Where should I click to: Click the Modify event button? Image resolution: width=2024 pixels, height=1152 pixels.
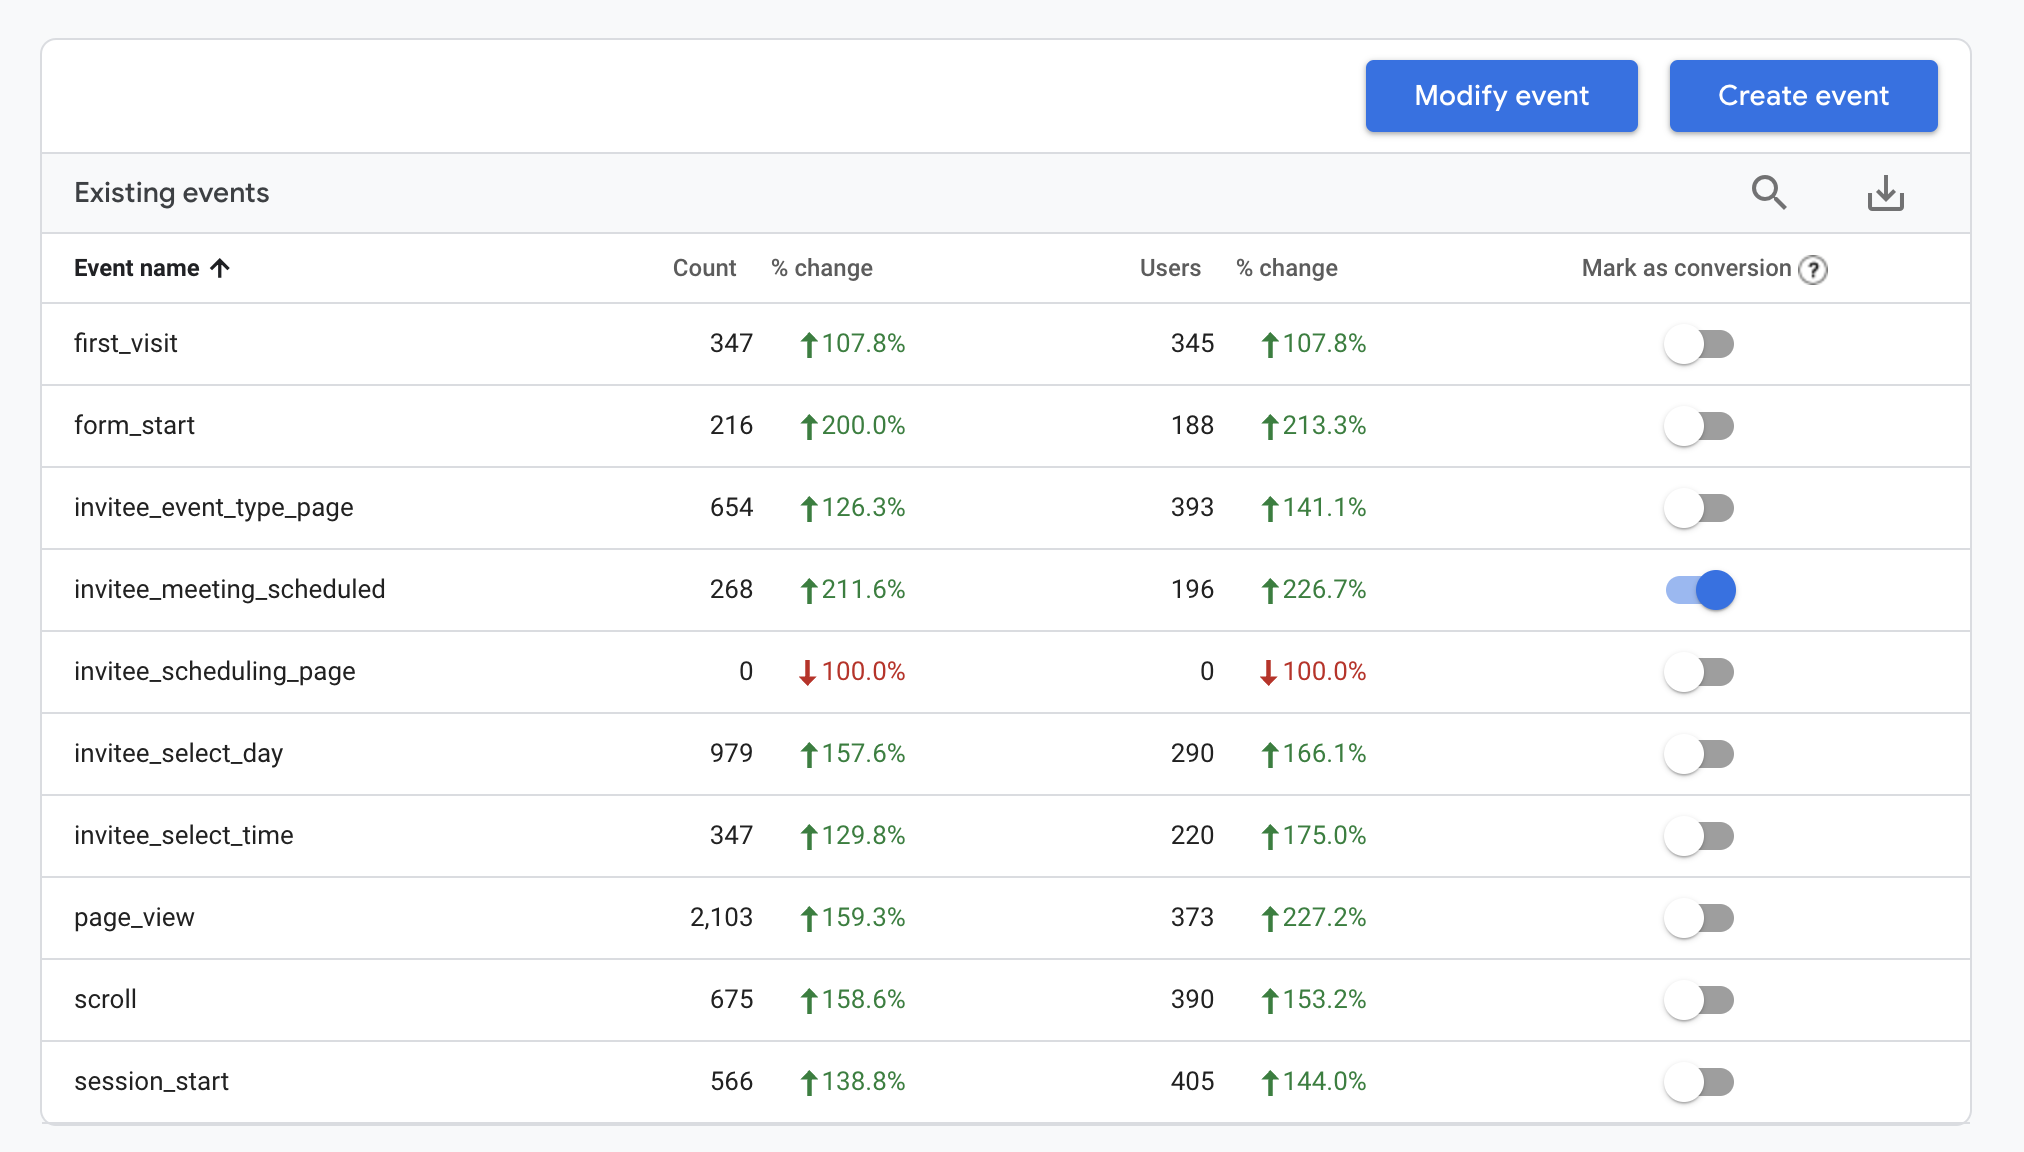pos(1501,96)
